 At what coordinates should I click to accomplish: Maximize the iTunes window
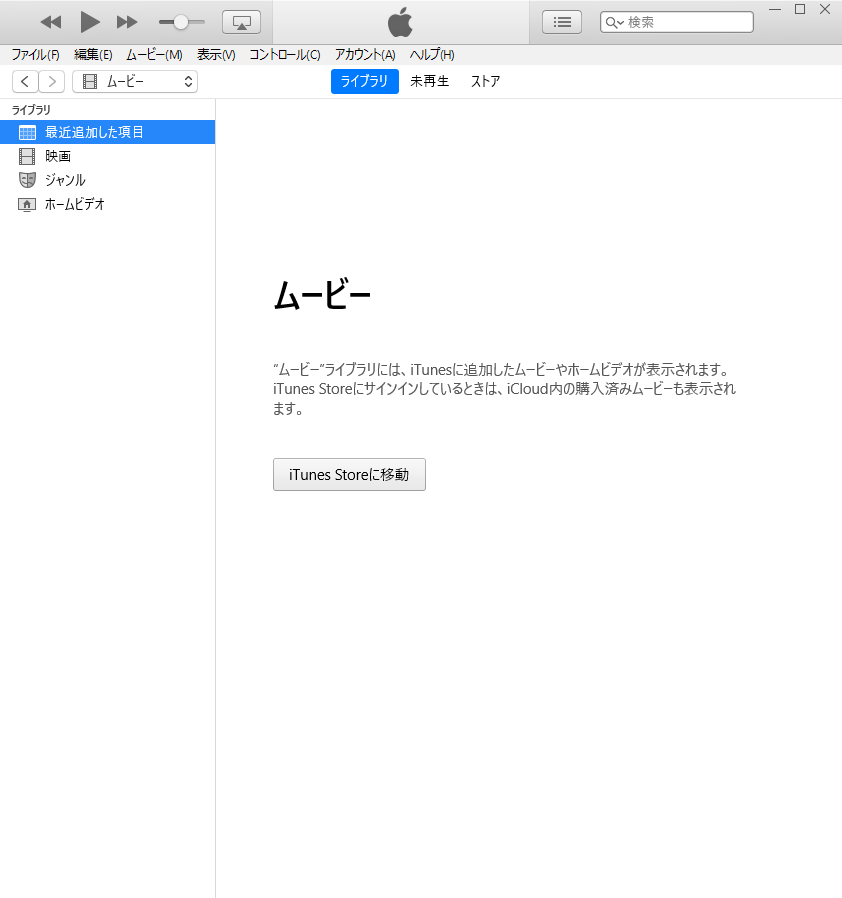coord(800,10)
